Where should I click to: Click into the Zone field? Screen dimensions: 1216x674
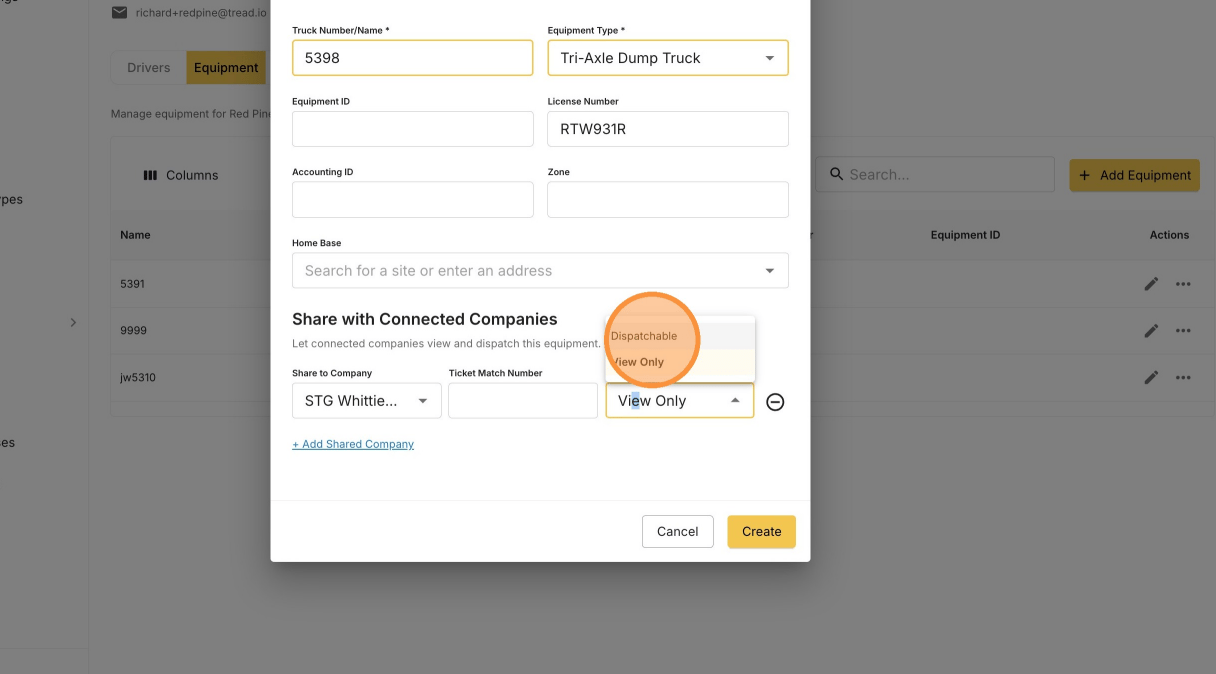coord(668,200)
